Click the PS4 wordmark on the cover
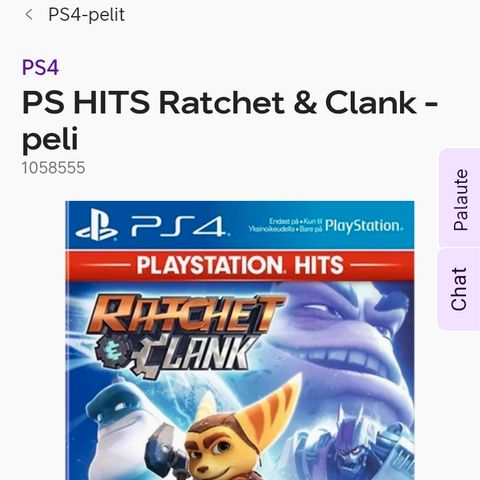Image resolution: width=480 pixels, height=480 pixels. point(180,226)
